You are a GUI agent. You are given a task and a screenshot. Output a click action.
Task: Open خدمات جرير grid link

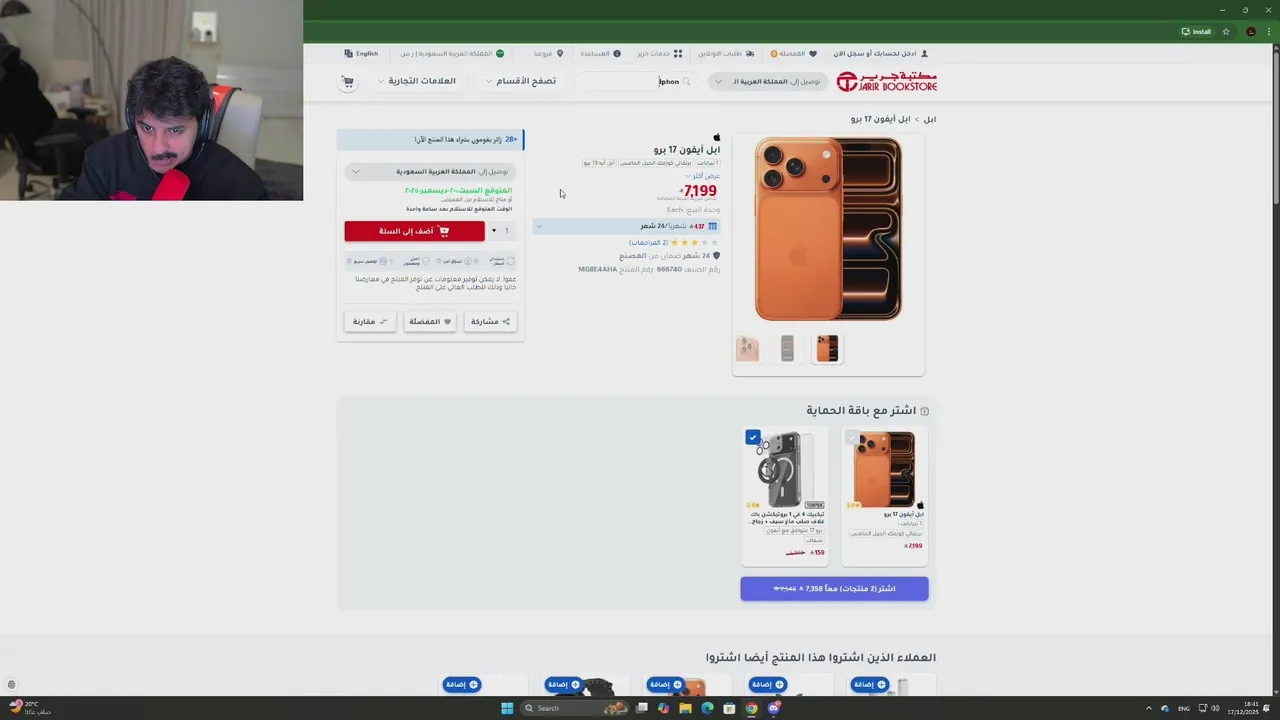(x=660, y=53)
